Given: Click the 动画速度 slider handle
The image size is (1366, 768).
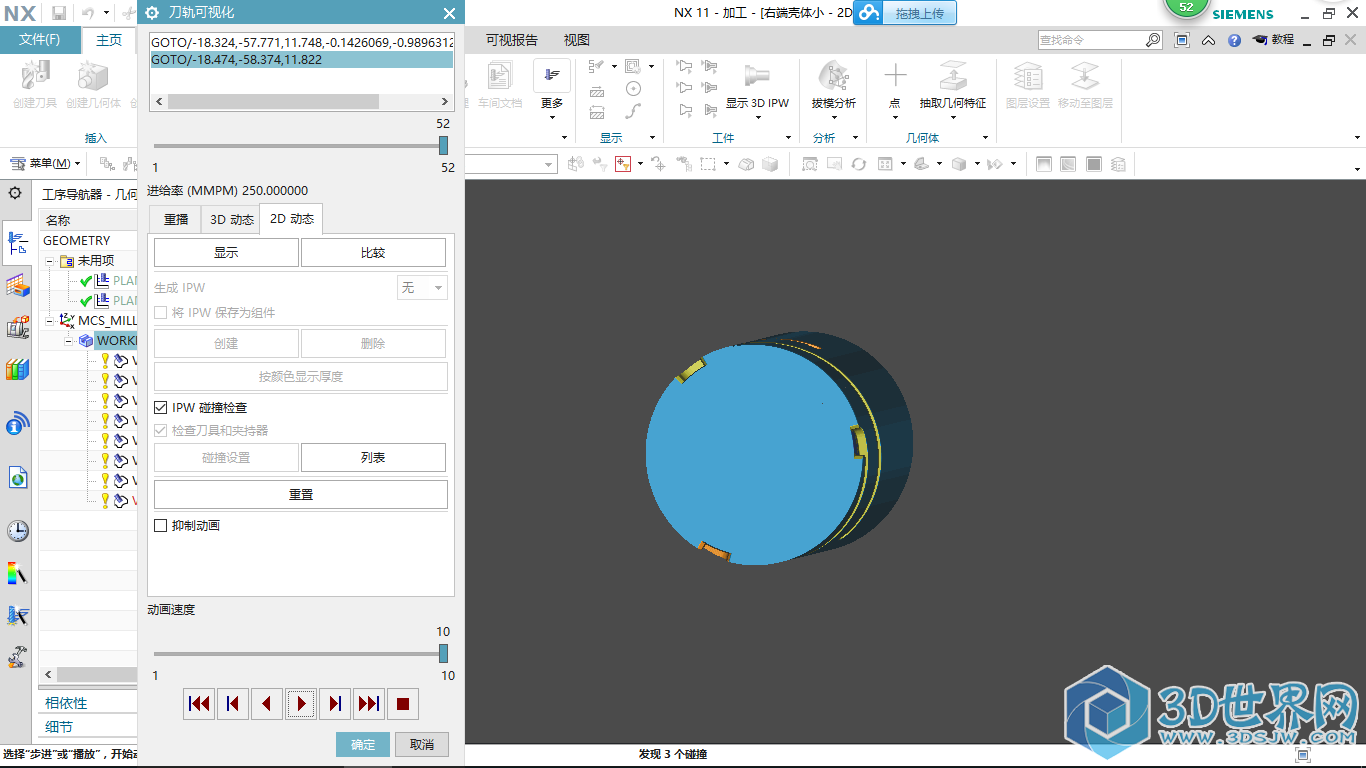Looking at the screenshot, I should click(443, 653).
